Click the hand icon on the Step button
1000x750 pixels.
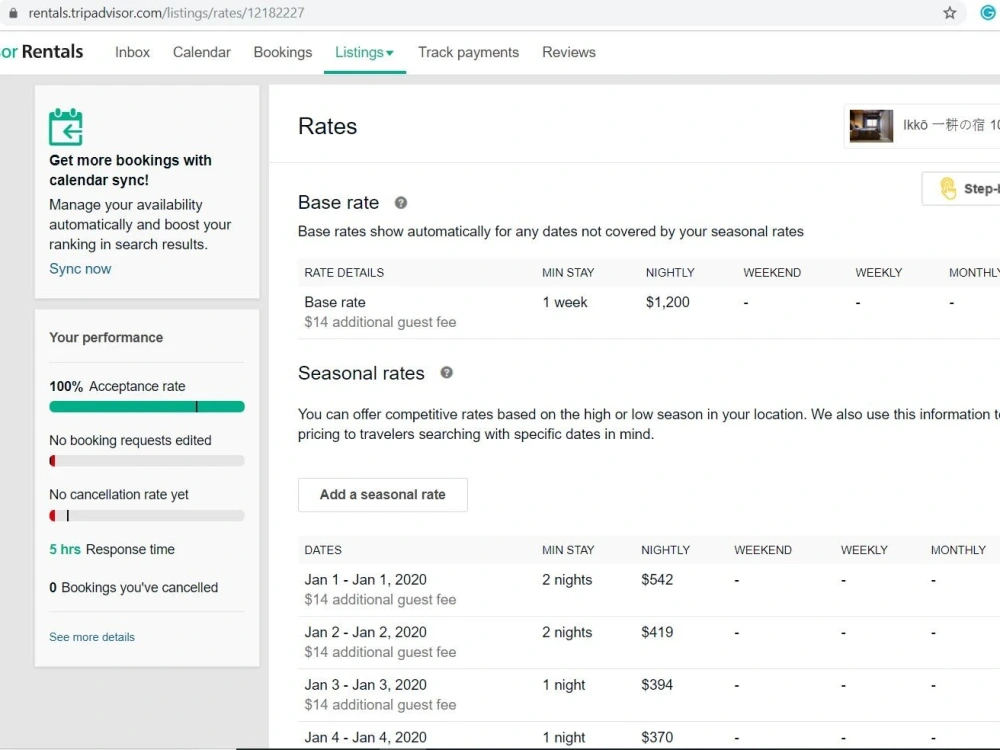click(x=948, y=189)
